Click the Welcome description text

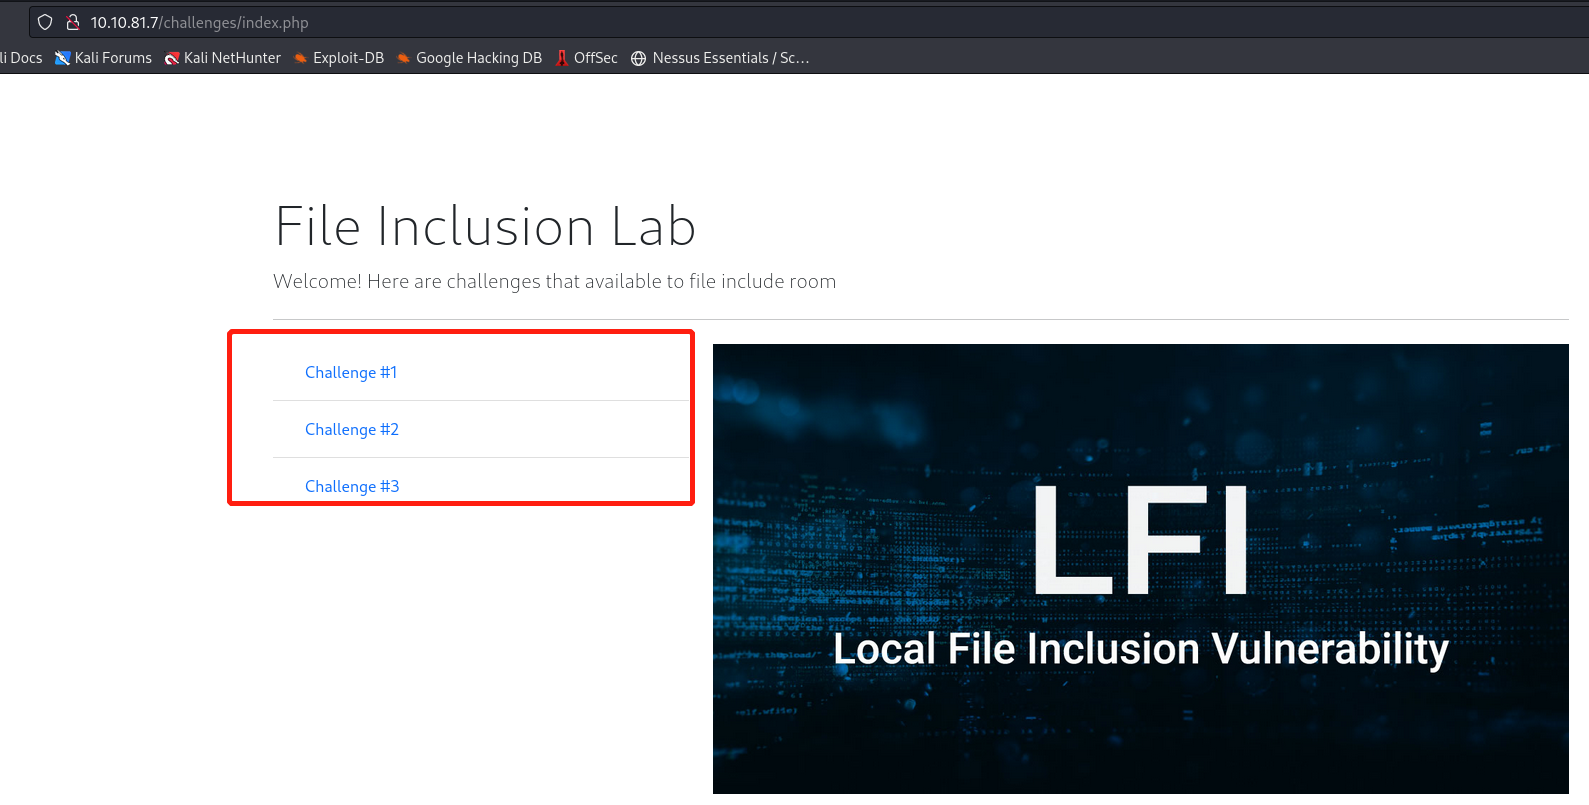click(554, 282)
